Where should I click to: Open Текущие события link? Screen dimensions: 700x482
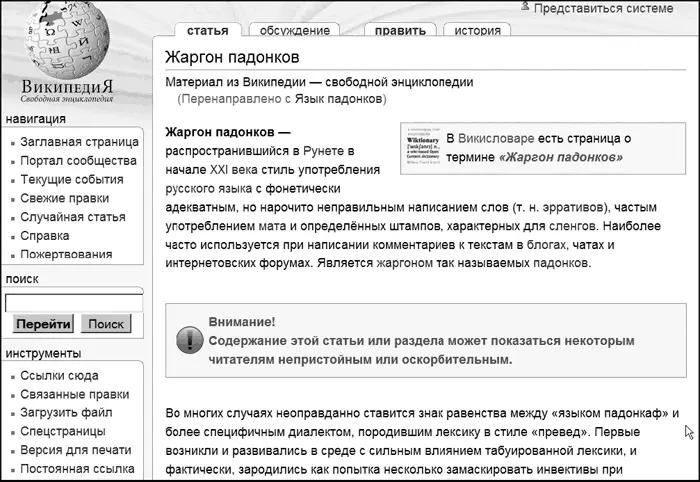pos(72,179)
